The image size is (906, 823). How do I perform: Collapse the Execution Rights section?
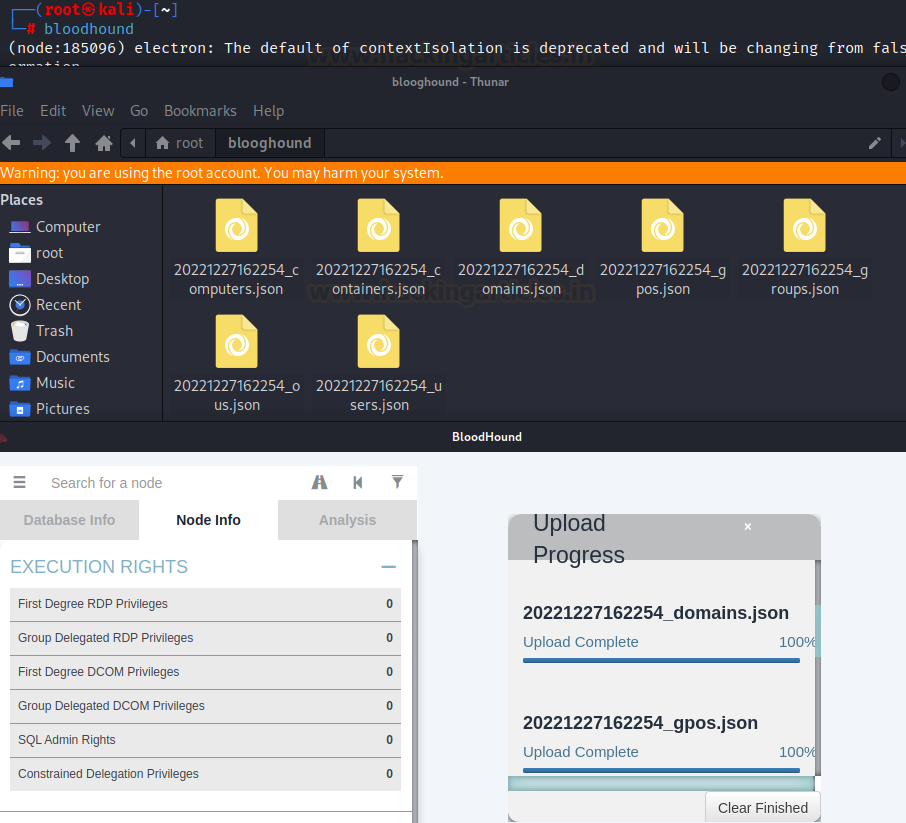tap(389, 567)
